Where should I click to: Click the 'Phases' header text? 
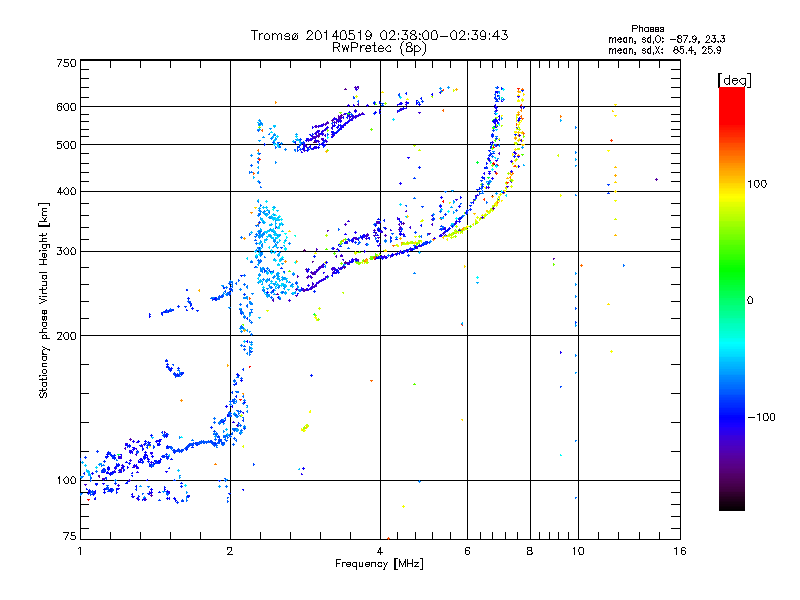(647, 29)
